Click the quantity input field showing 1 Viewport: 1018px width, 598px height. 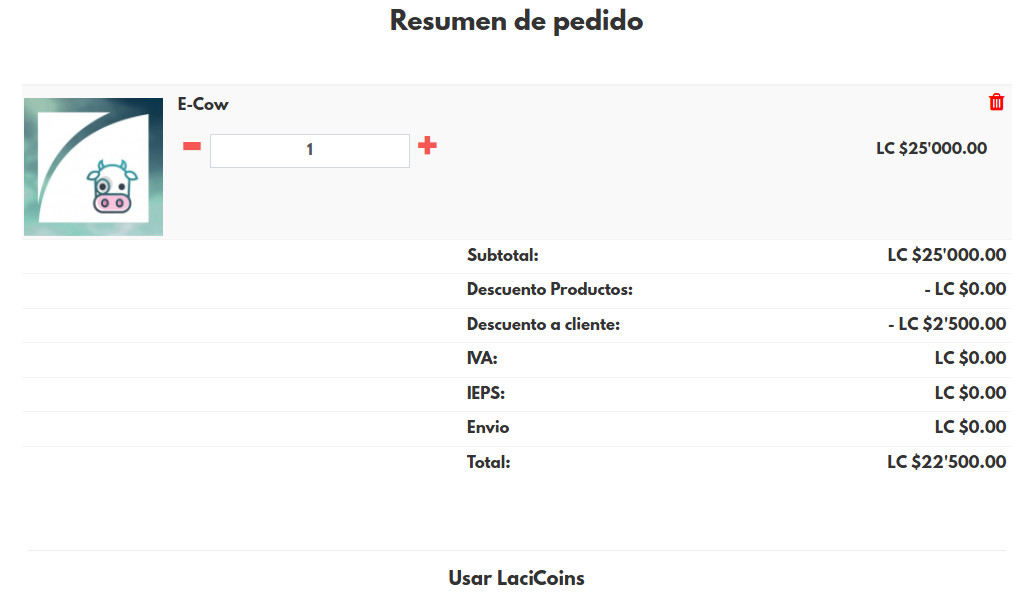(x=309, y=151)
